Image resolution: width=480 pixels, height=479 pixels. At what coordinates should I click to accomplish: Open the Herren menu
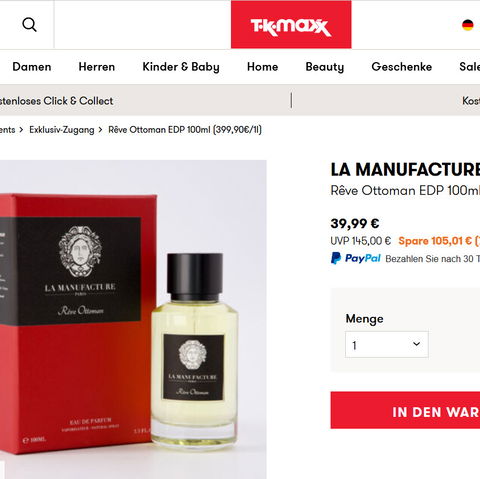(x=97, y=67)
